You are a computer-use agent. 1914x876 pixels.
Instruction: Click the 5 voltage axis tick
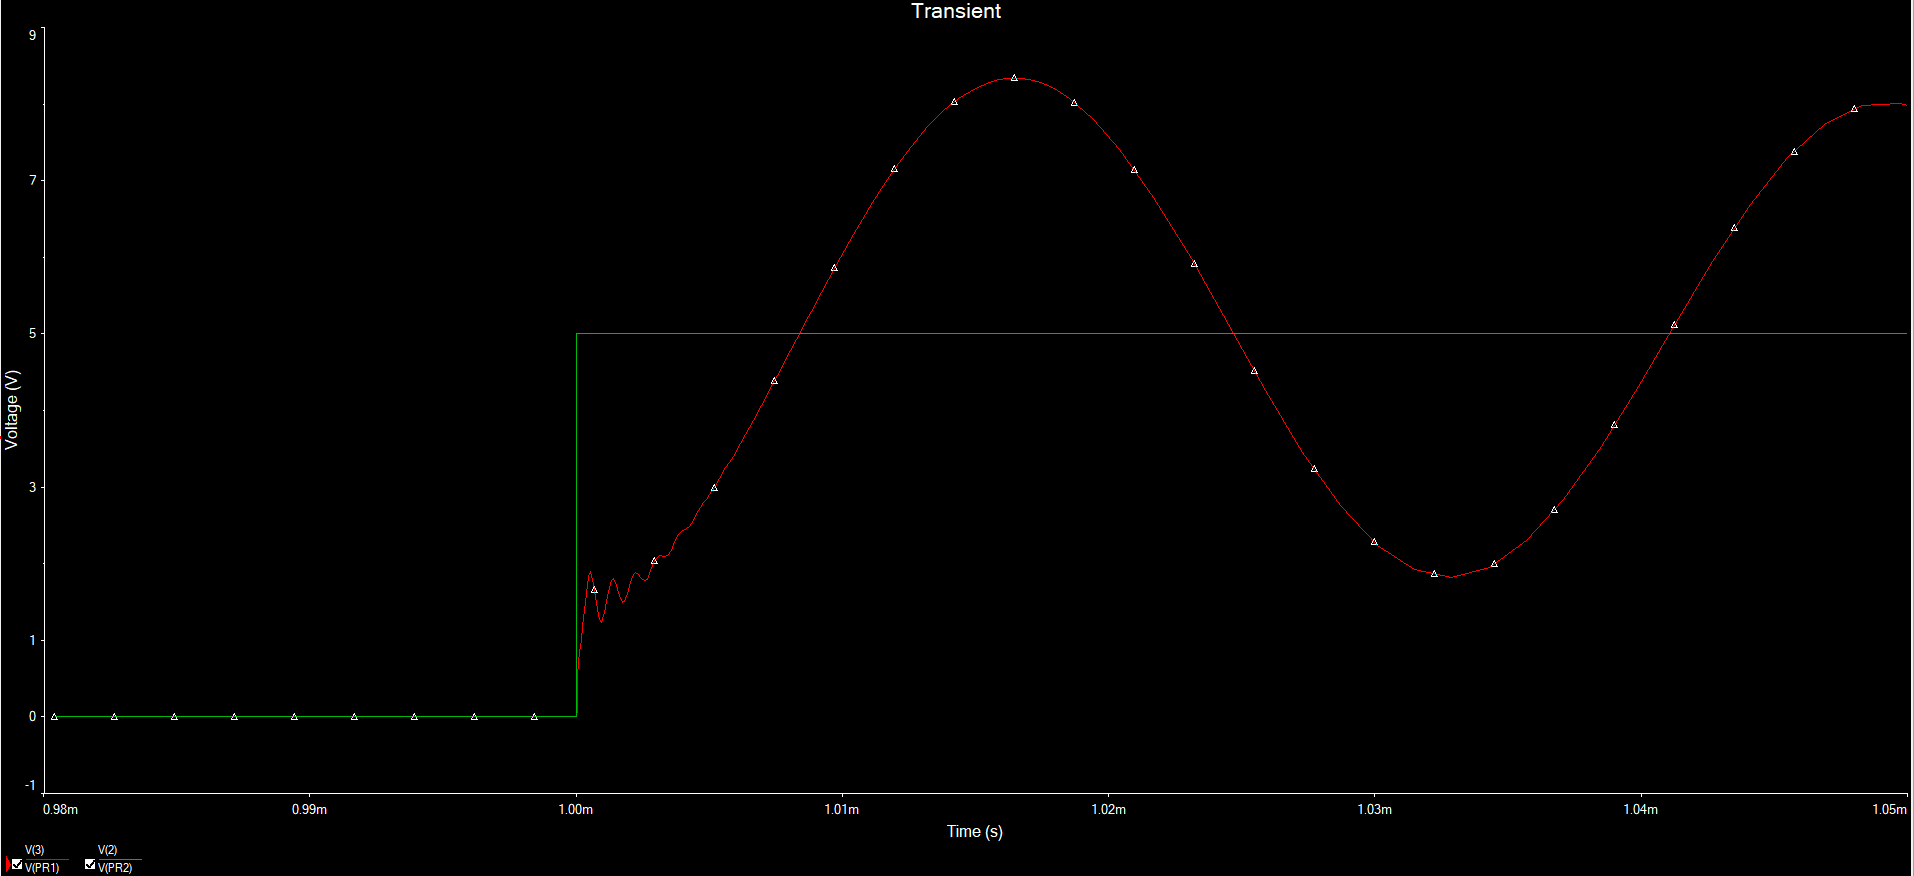33,333
